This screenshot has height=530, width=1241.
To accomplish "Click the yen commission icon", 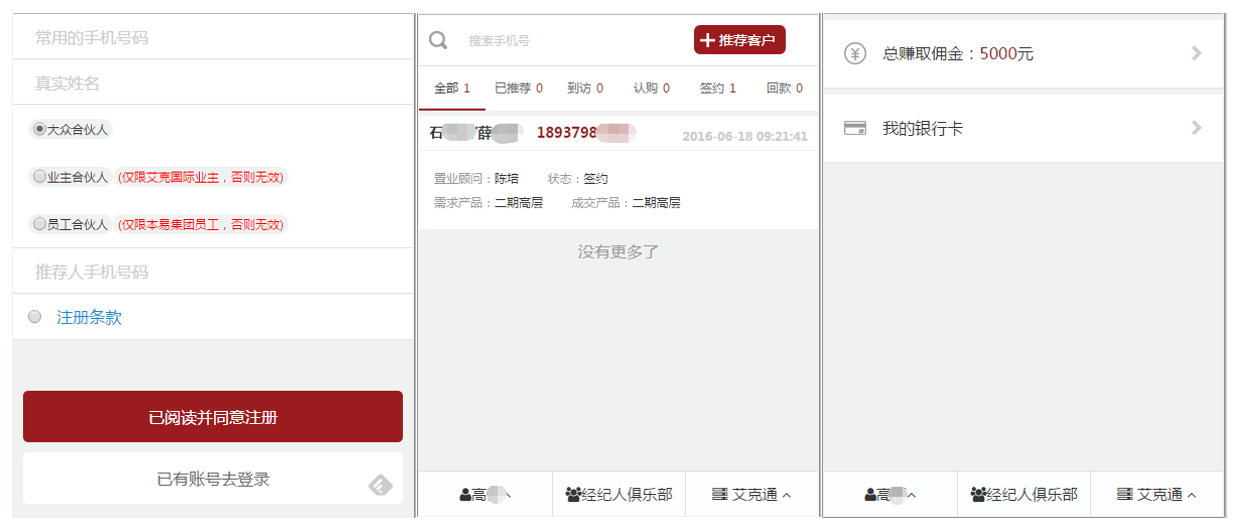I will coord(854,54).
